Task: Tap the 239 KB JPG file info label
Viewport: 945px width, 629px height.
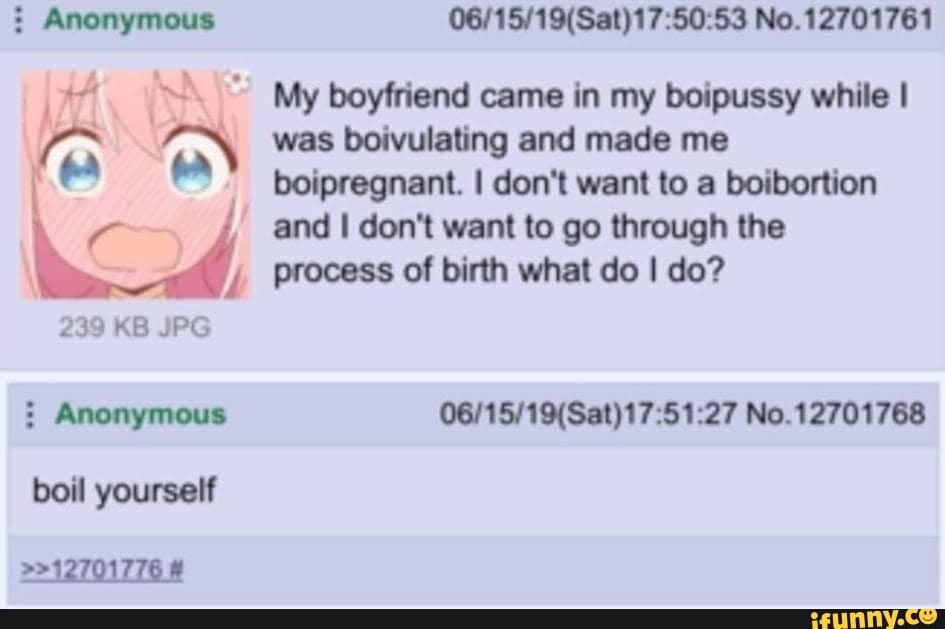Action: 135,327
